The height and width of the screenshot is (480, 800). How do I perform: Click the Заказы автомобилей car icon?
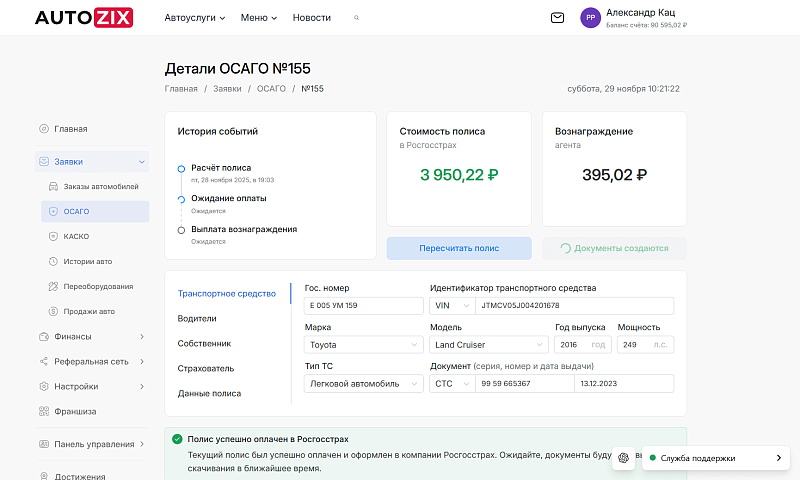(53, 187)
